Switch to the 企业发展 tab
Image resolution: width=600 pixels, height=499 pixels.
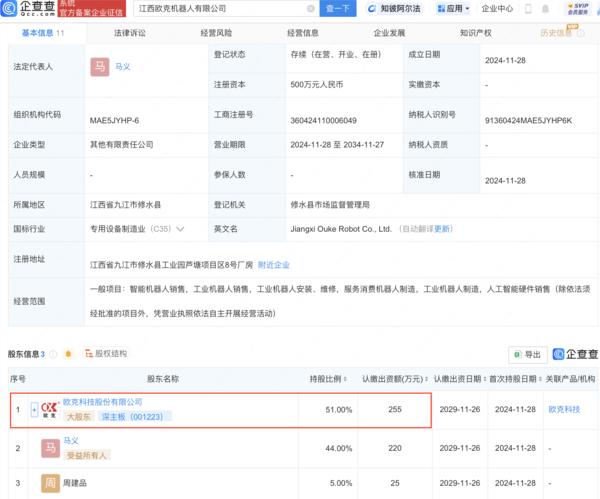pos(389,33)
